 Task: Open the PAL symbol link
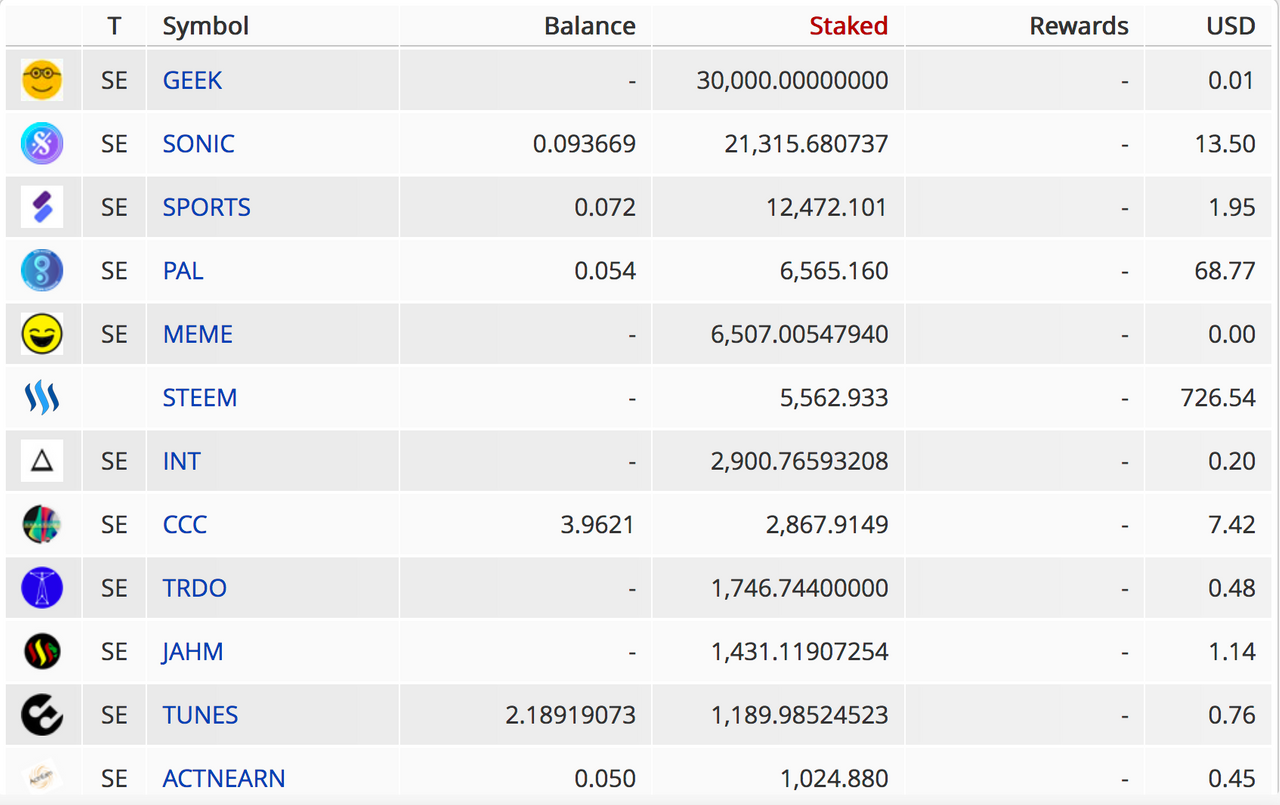pos(183,270)
